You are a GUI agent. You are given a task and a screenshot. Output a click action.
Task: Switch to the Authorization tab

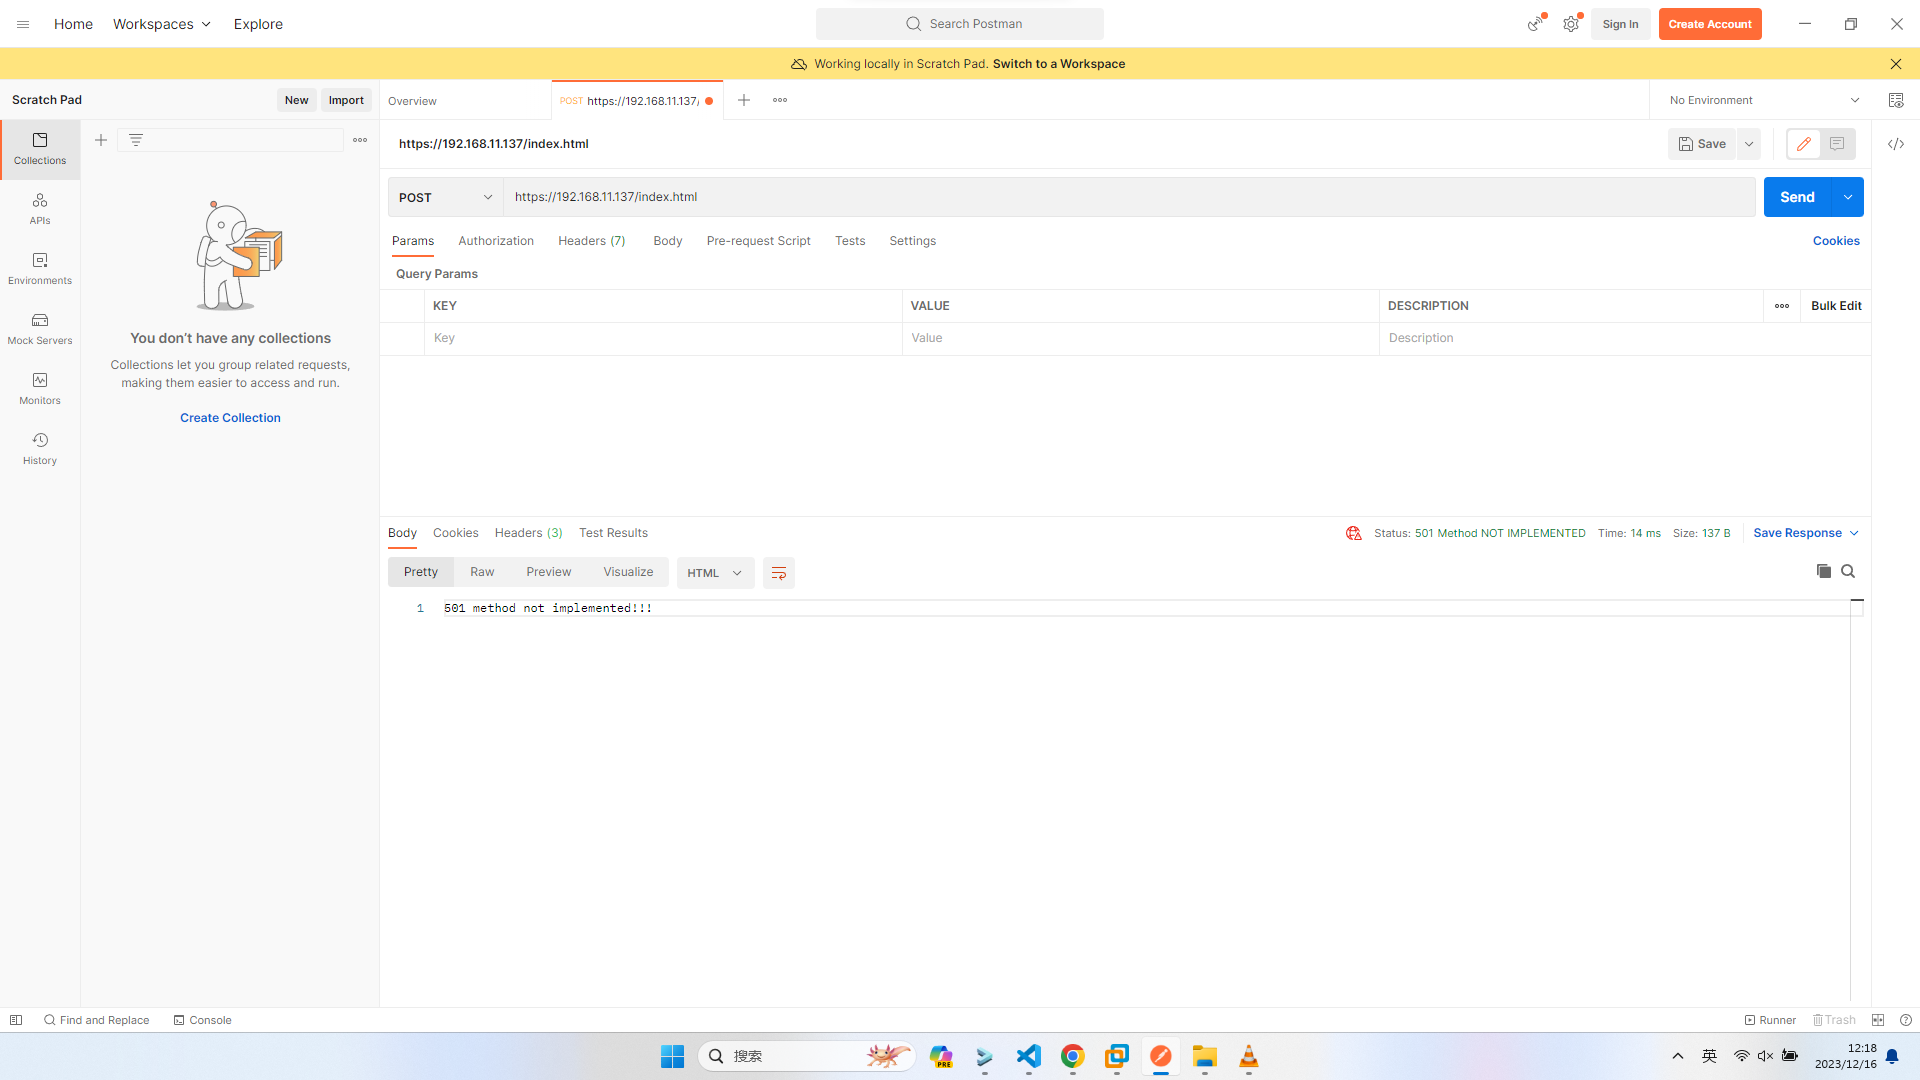pyautogui.click(x=495, y=241)
